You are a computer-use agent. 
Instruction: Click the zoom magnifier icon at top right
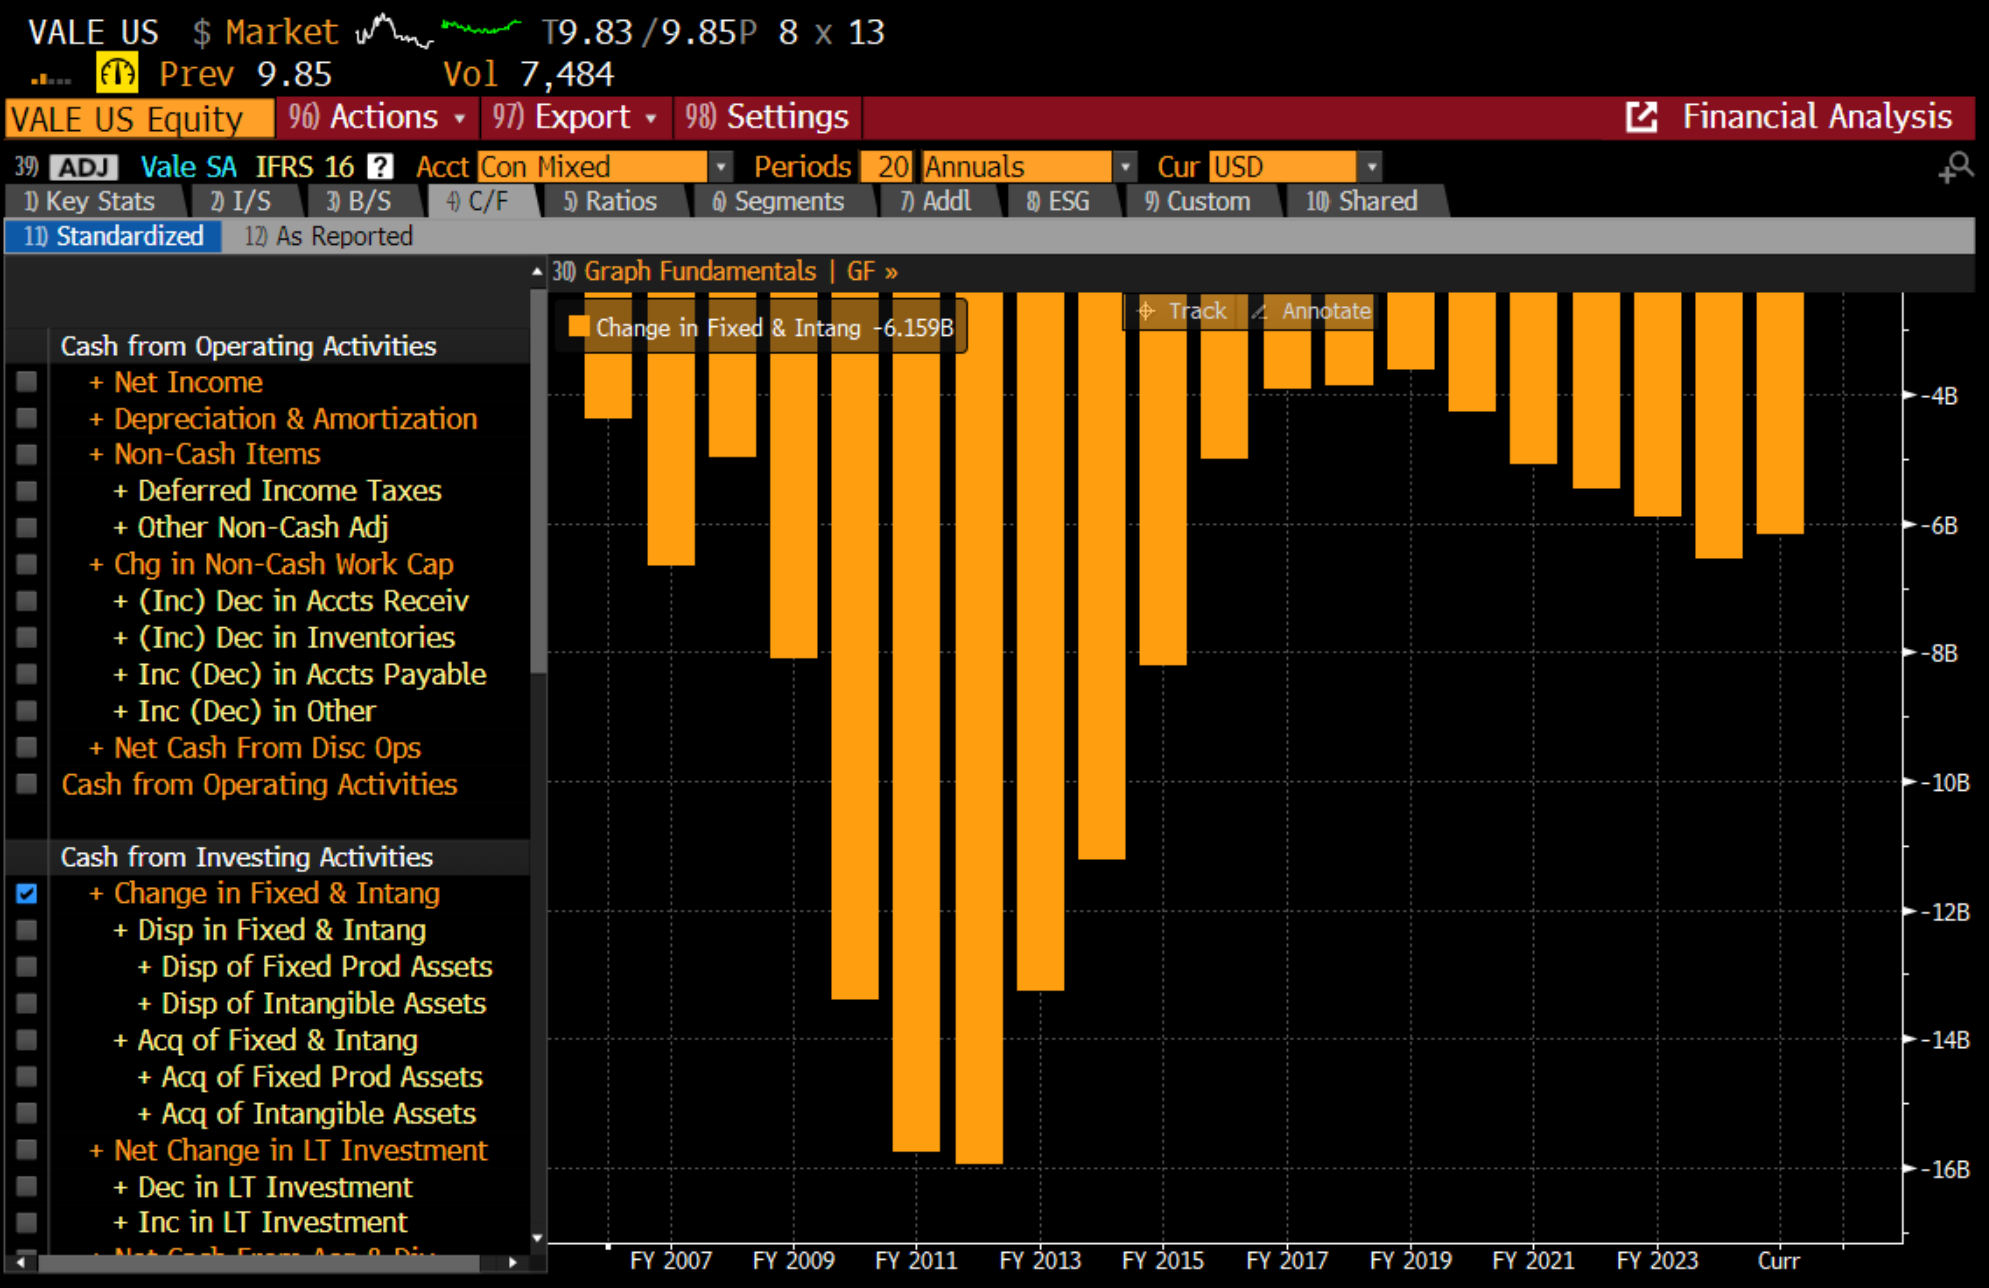click(1956, 167)
